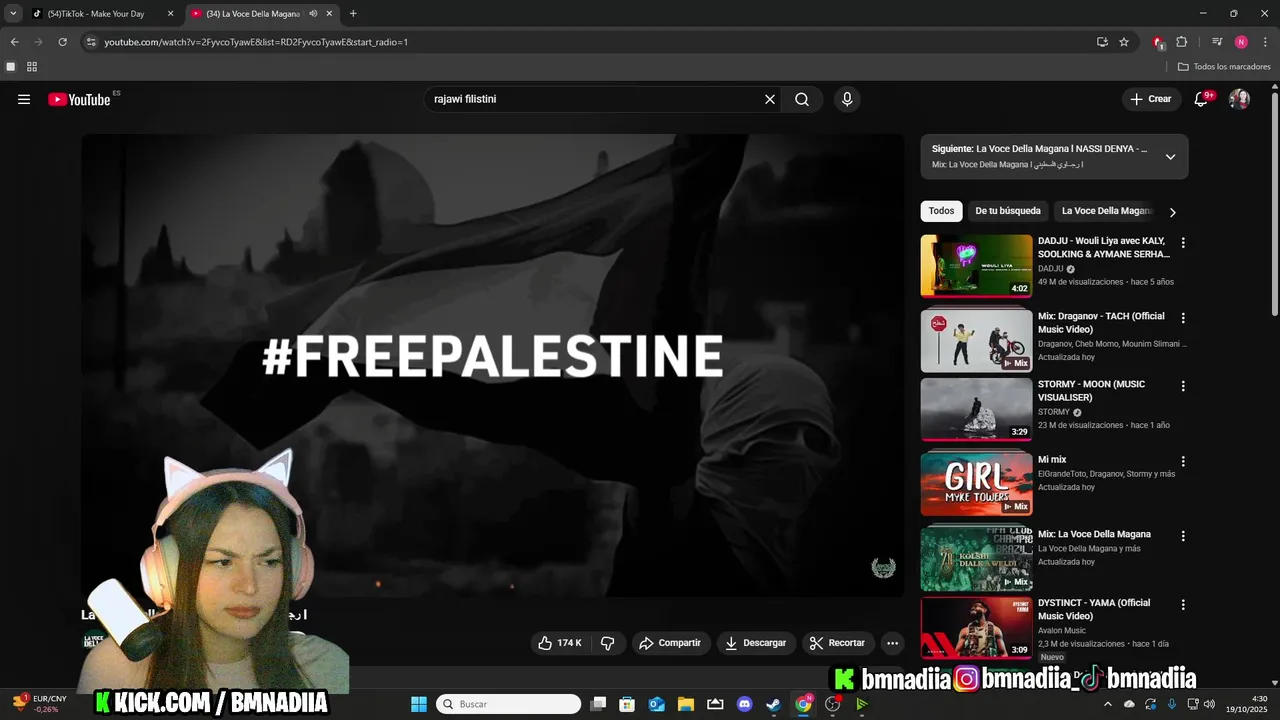Install app icon in the address bar
Screen dimensions: 1280x720
pos(1102,42)
